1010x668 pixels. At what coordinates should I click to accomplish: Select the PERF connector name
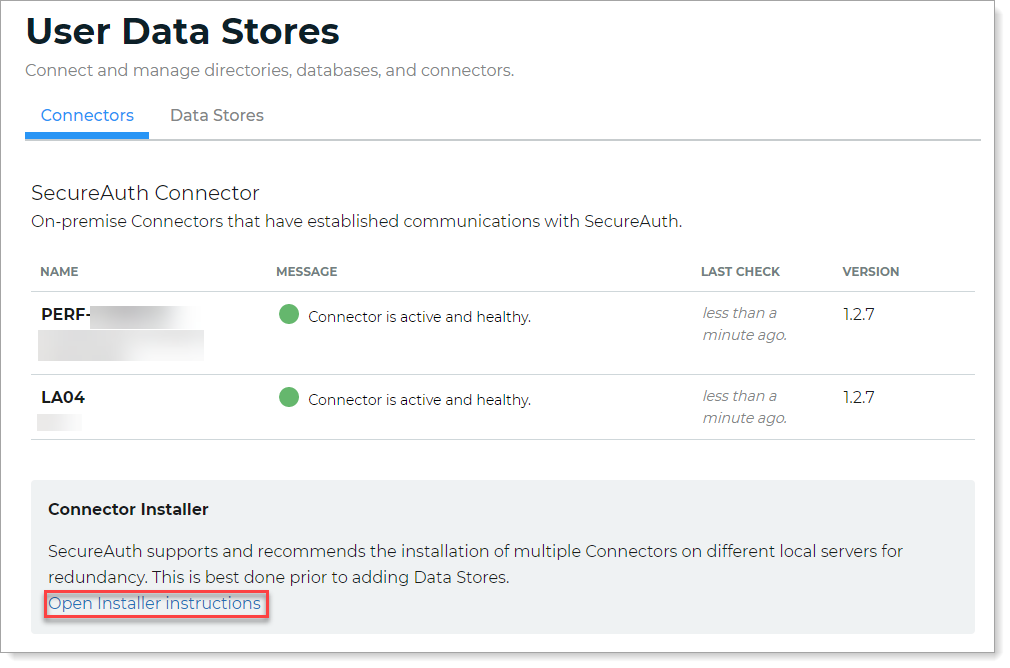[64, 314]
